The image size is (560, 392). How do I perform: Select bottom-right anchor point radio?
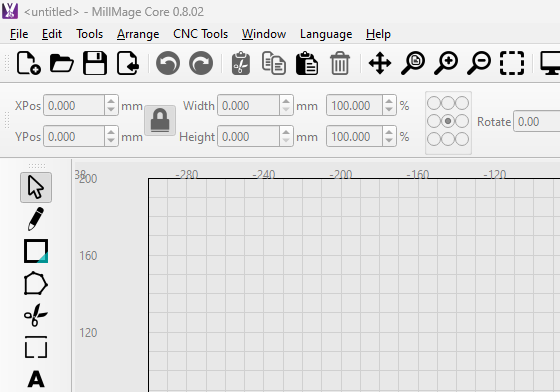coord(462,139)
